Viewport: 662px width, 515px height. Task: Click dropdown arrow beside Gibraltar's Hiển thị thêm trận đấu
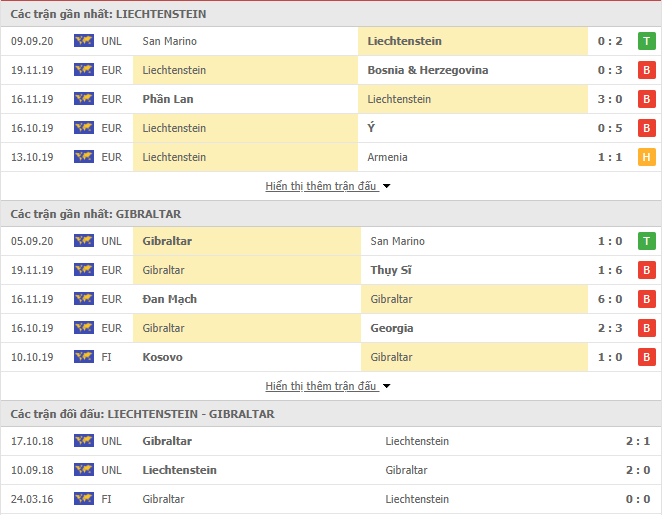(386, 386)
